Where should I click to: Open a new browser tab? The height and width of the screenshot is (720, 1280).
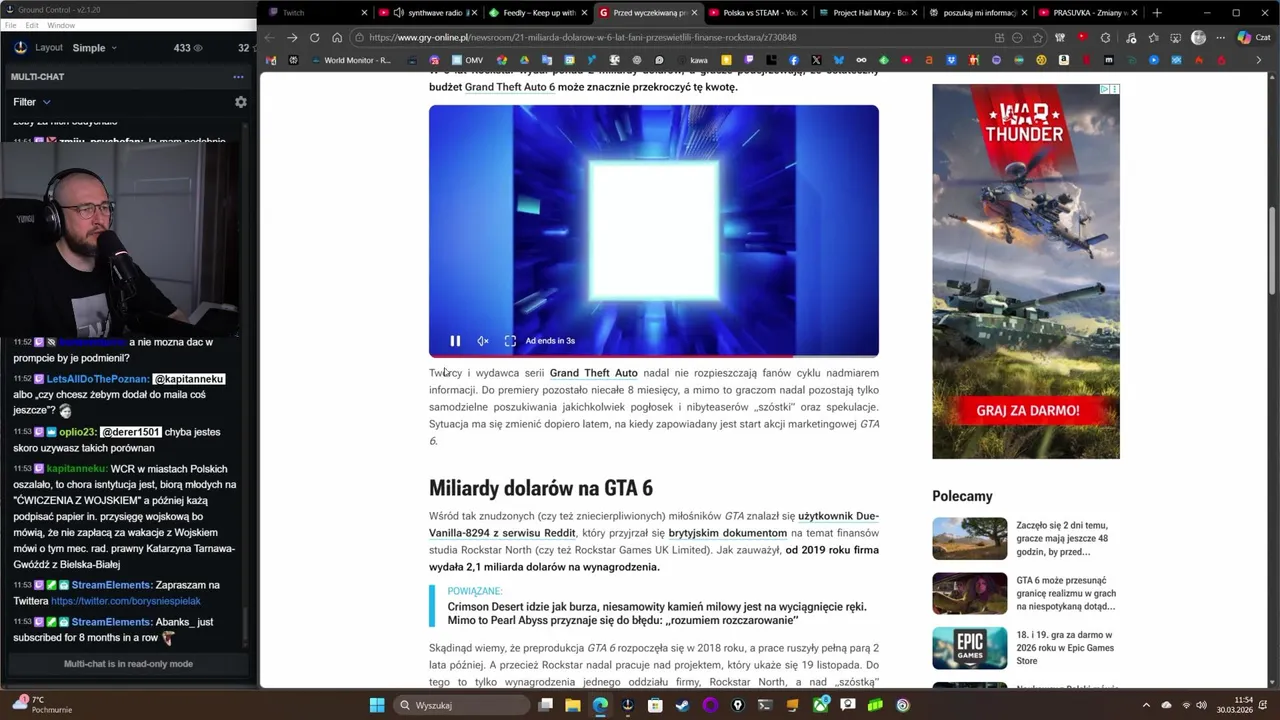coord(1157,13)
